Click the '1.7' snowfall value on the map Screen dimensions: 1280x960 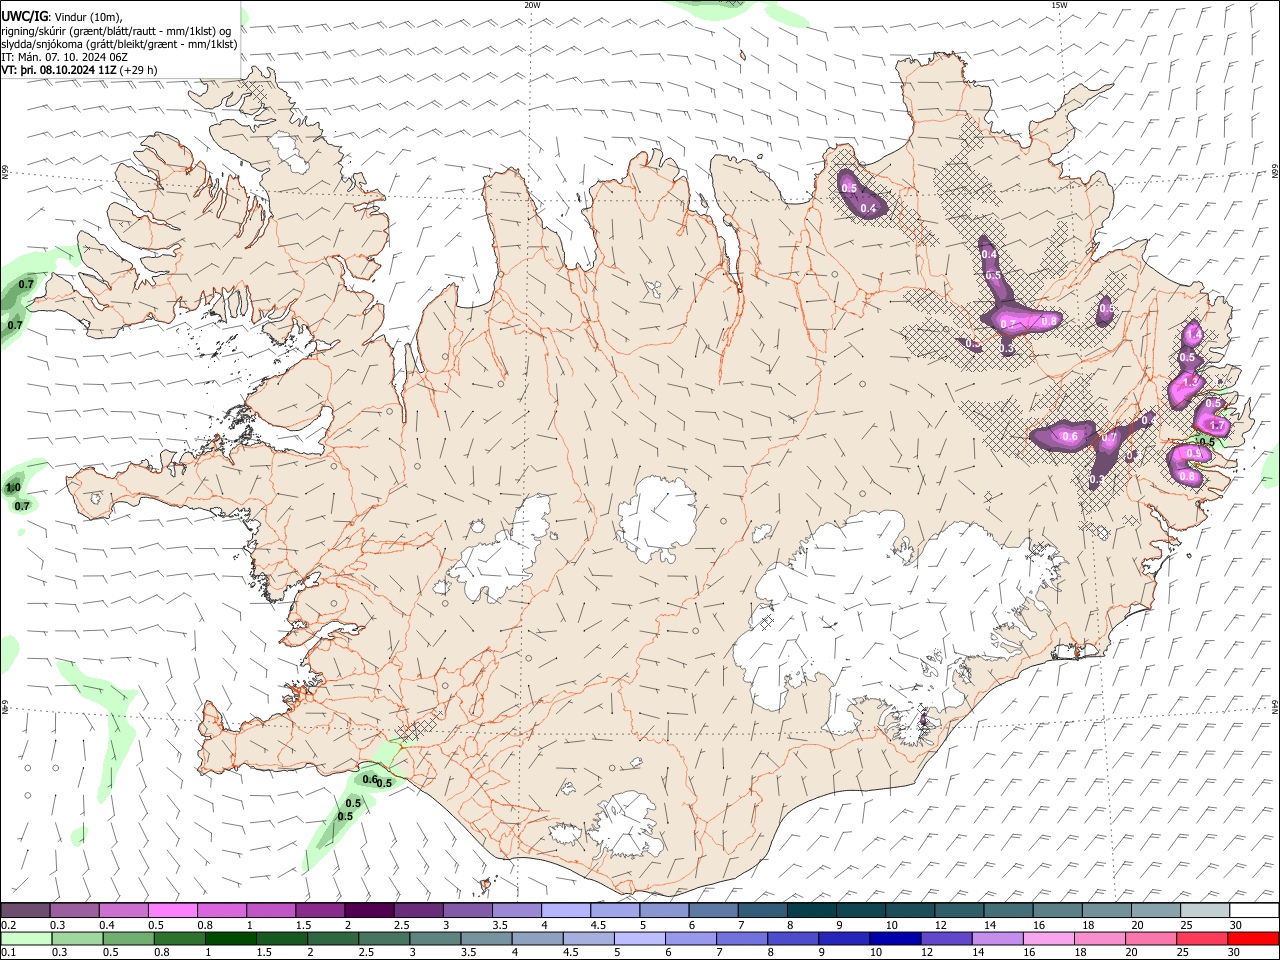click(x=1217, y=425)
